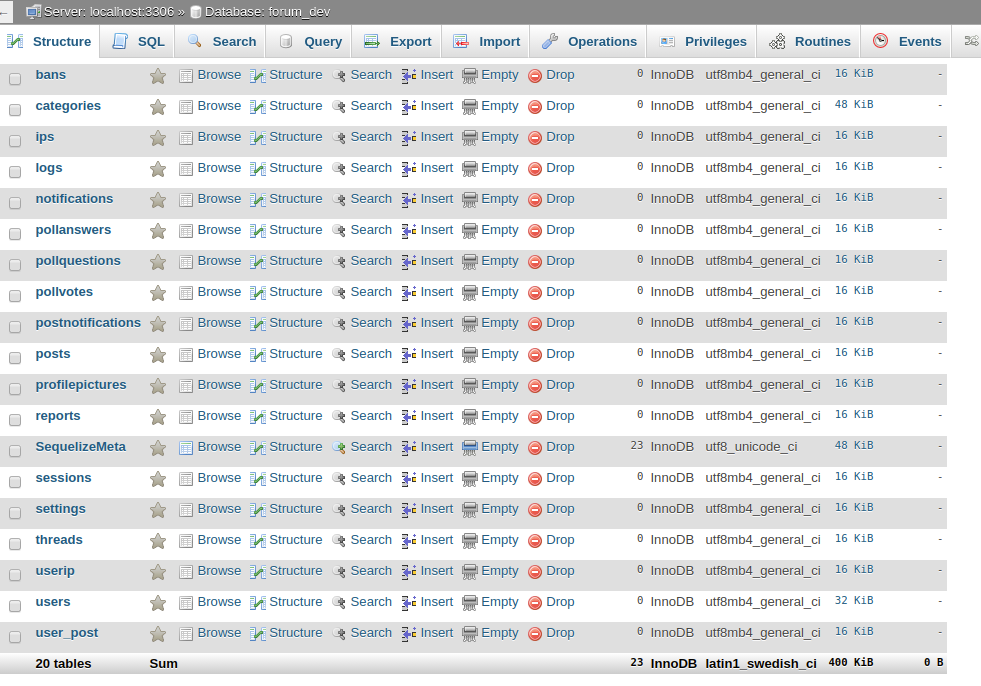Click Structure icon in threads row
This screenshot has width=981, height=686.
click(x=257, y=541)
